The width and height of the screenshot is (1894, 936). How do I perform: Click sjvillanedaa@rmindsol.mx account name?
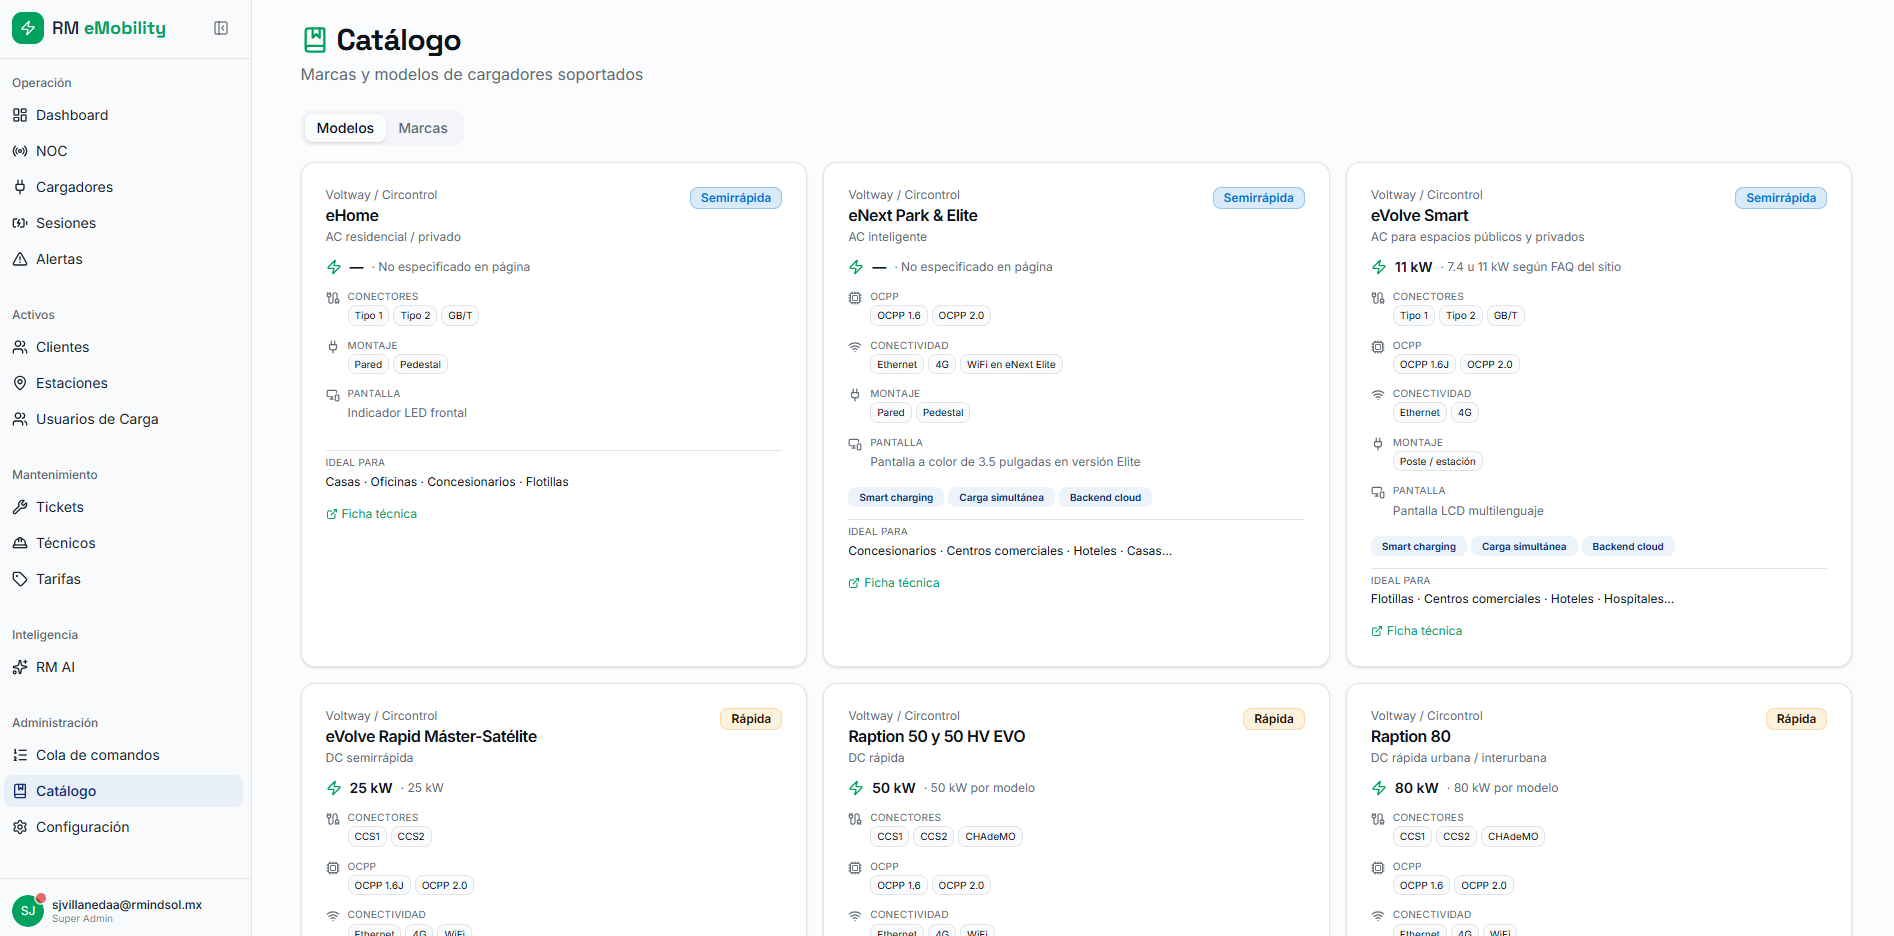[127, 905]
